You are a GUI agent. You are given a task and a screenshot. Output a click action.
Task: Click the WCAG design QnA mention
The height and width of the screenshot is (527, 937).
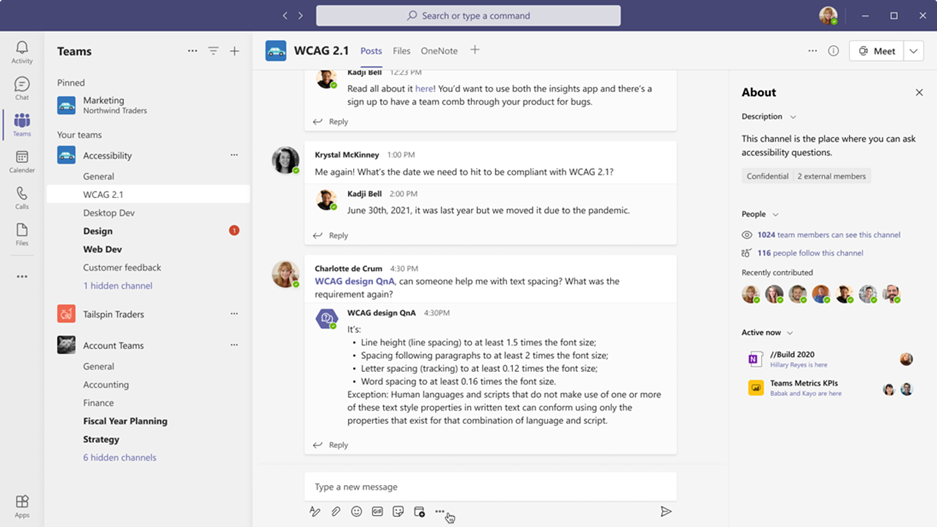(x=355, y=281)
